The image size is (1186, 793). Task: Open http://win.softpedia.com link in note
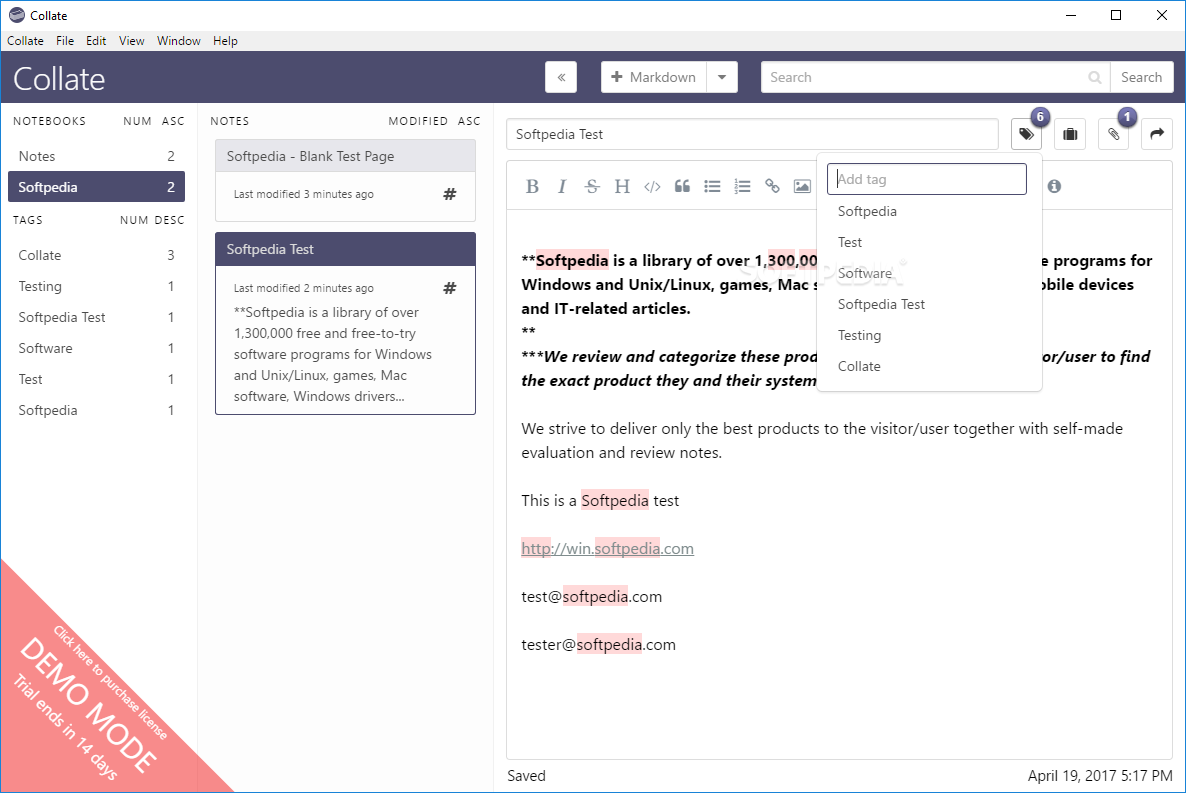click(607, 548)
